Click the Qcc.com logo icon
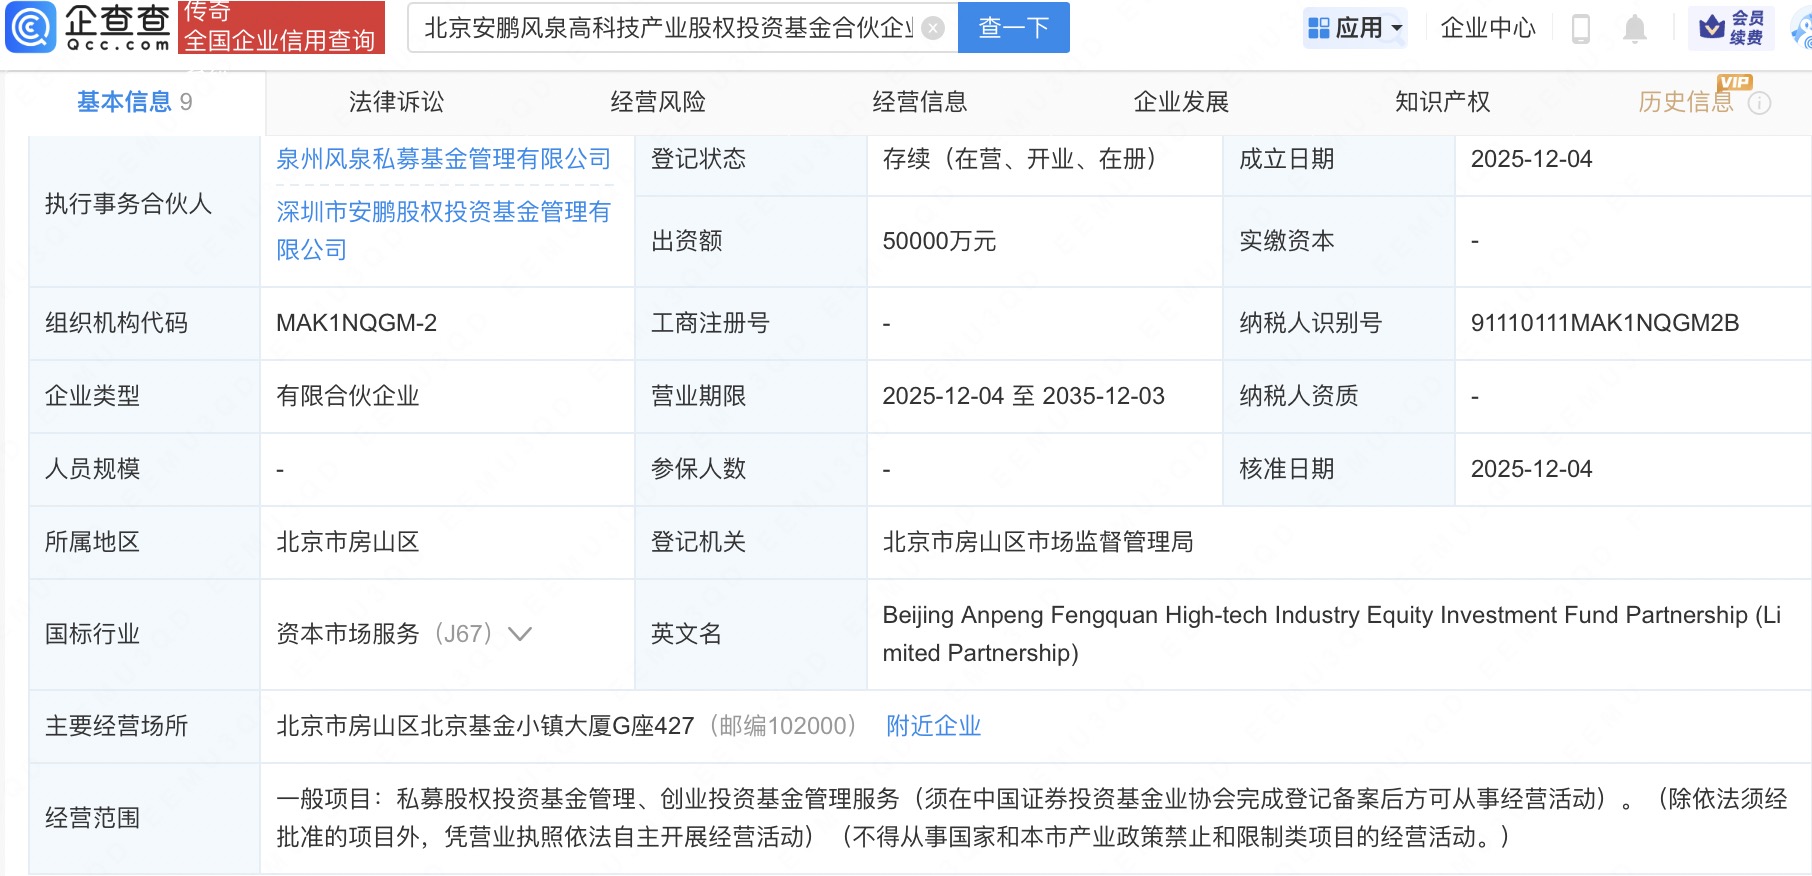1812x876 pixels. pos(32,27)
